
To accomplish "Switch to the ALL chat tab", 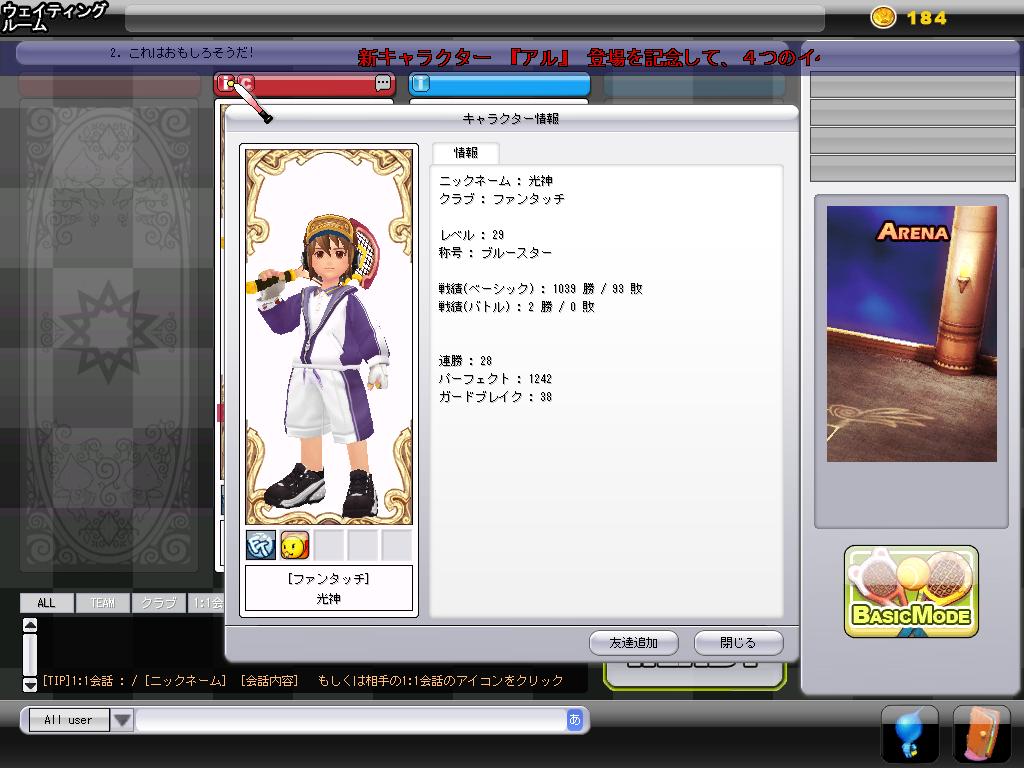I will (x=46, y=603).
